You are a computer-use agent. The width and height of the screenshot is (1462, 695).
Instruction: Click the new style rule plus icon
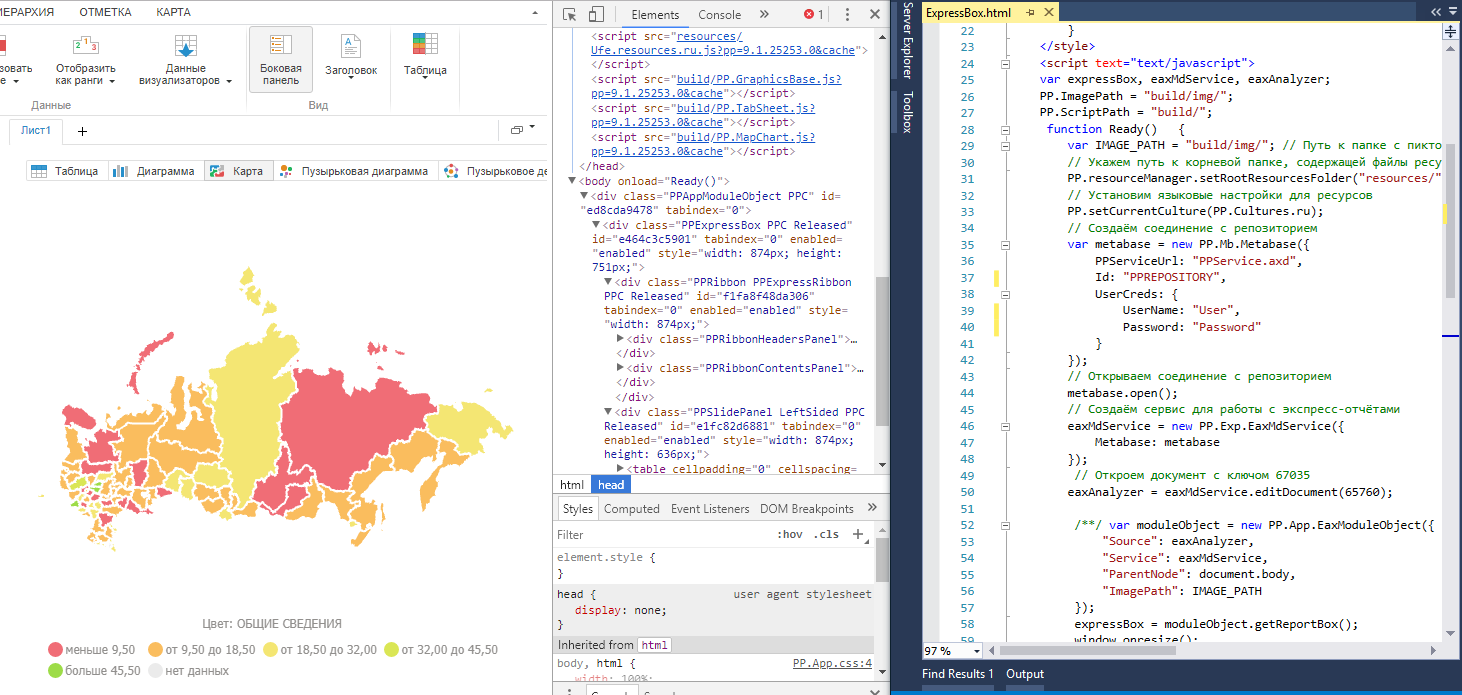pos(857,534)
